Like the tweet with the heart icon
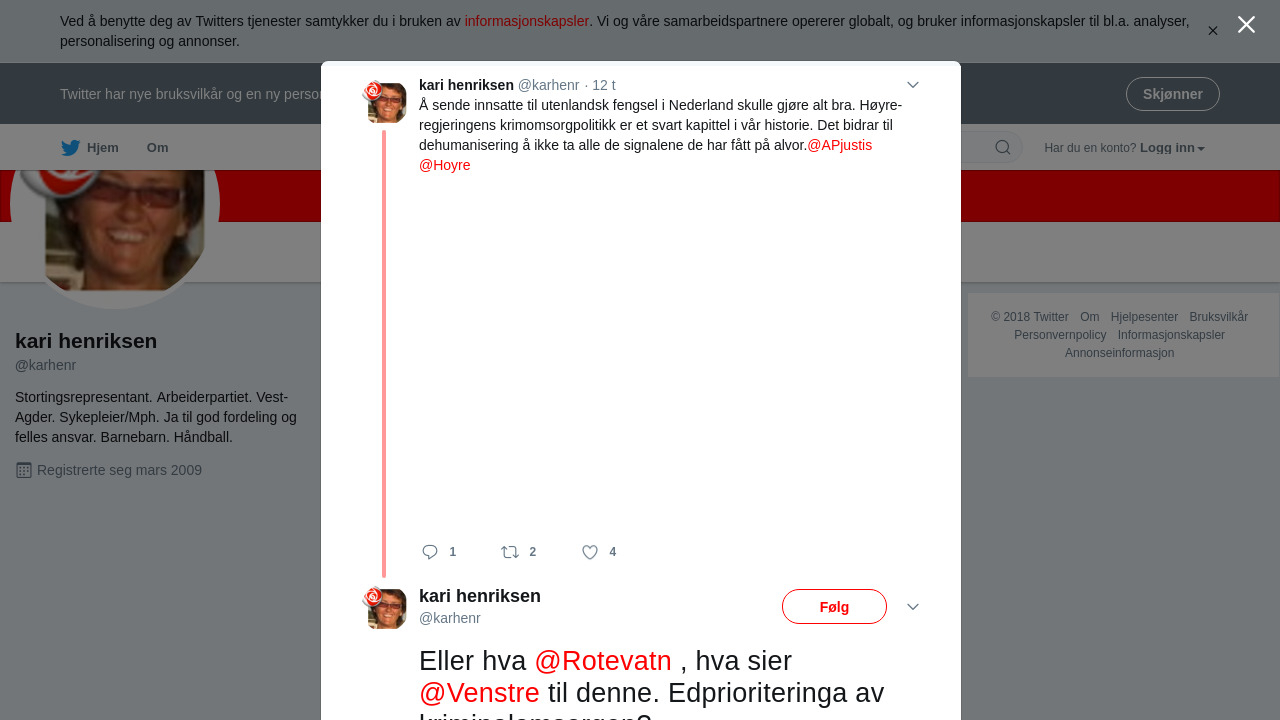This screenshot has height=720, width=1280. [x=590, y=552]
